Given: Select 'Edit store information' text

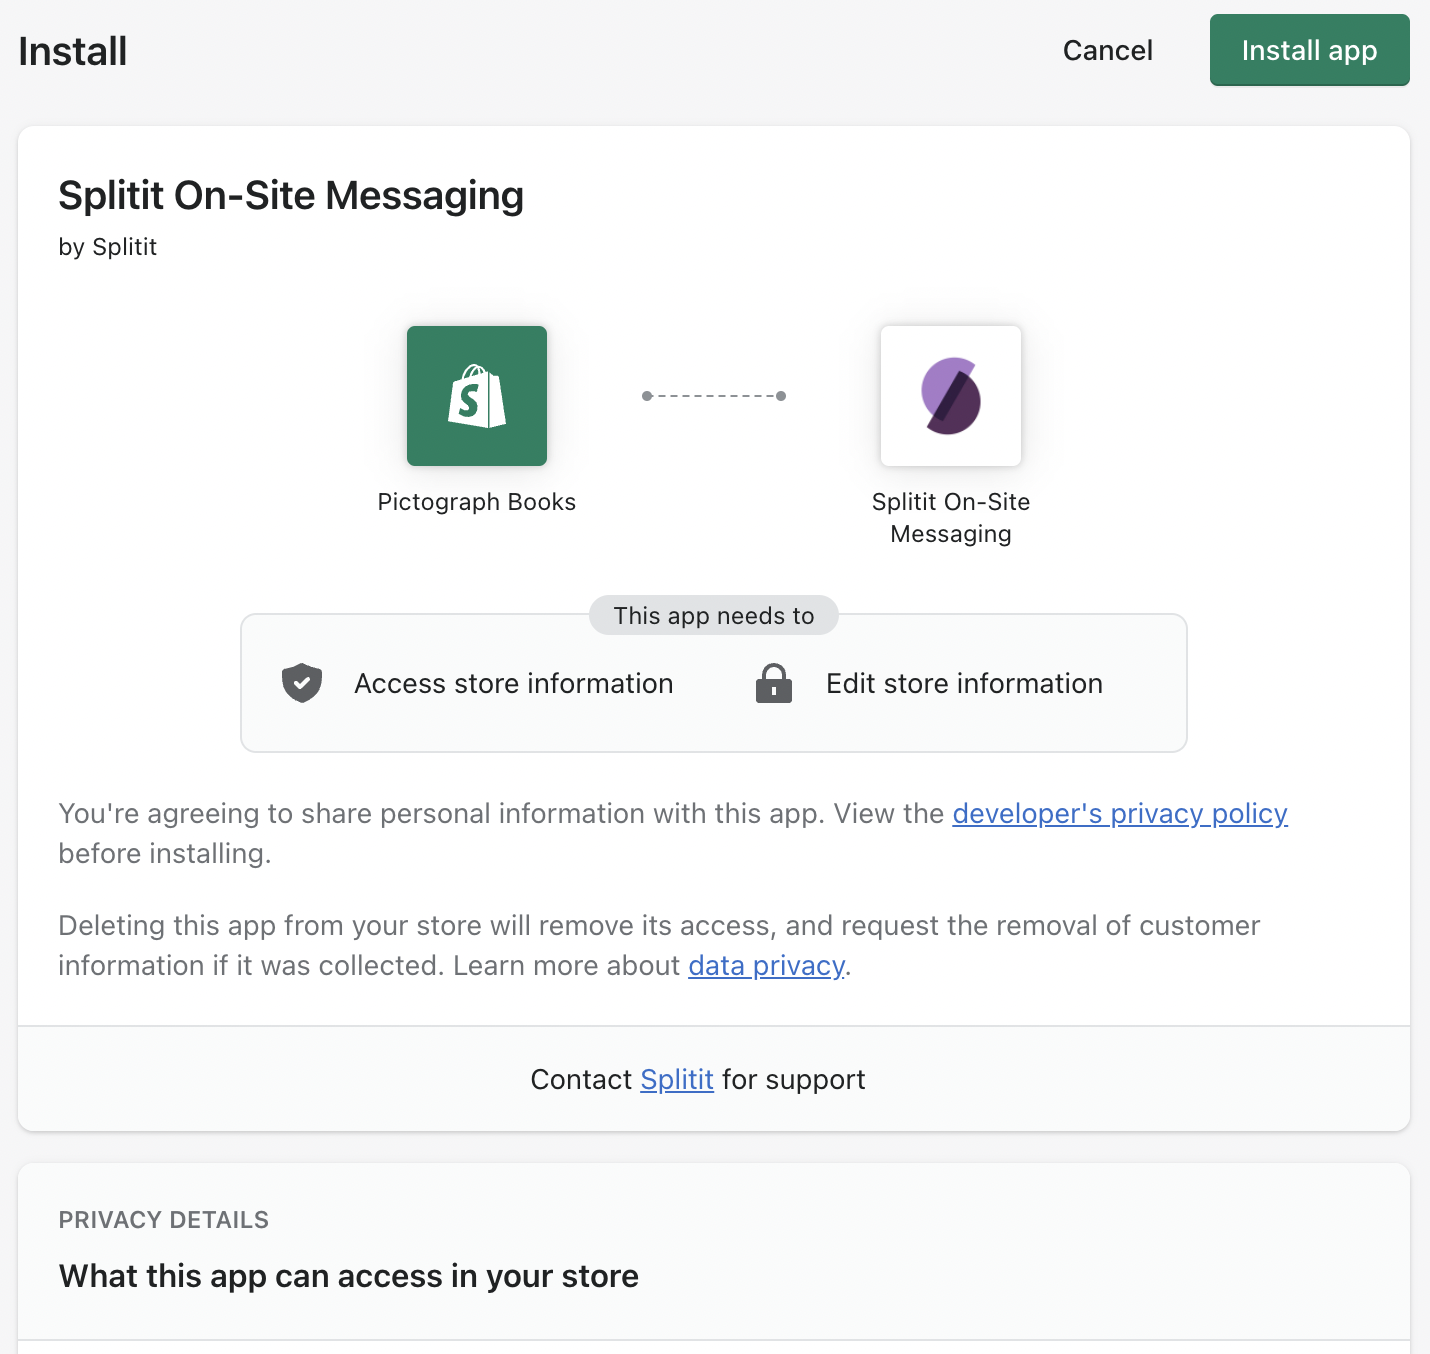Looking at the screenshot, I should [x=964, y=683].
